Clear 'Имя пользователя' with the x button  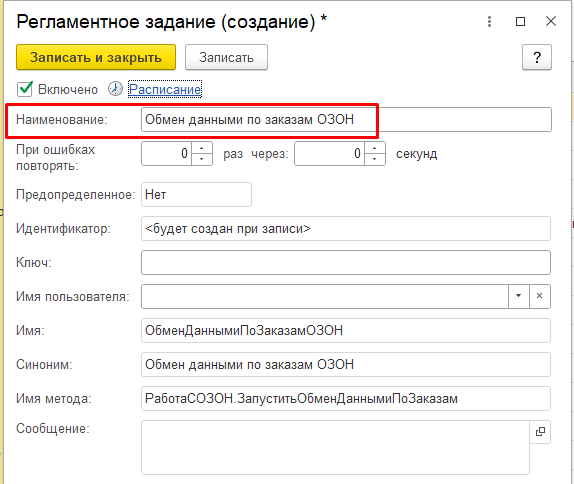[x=540, y=296]
